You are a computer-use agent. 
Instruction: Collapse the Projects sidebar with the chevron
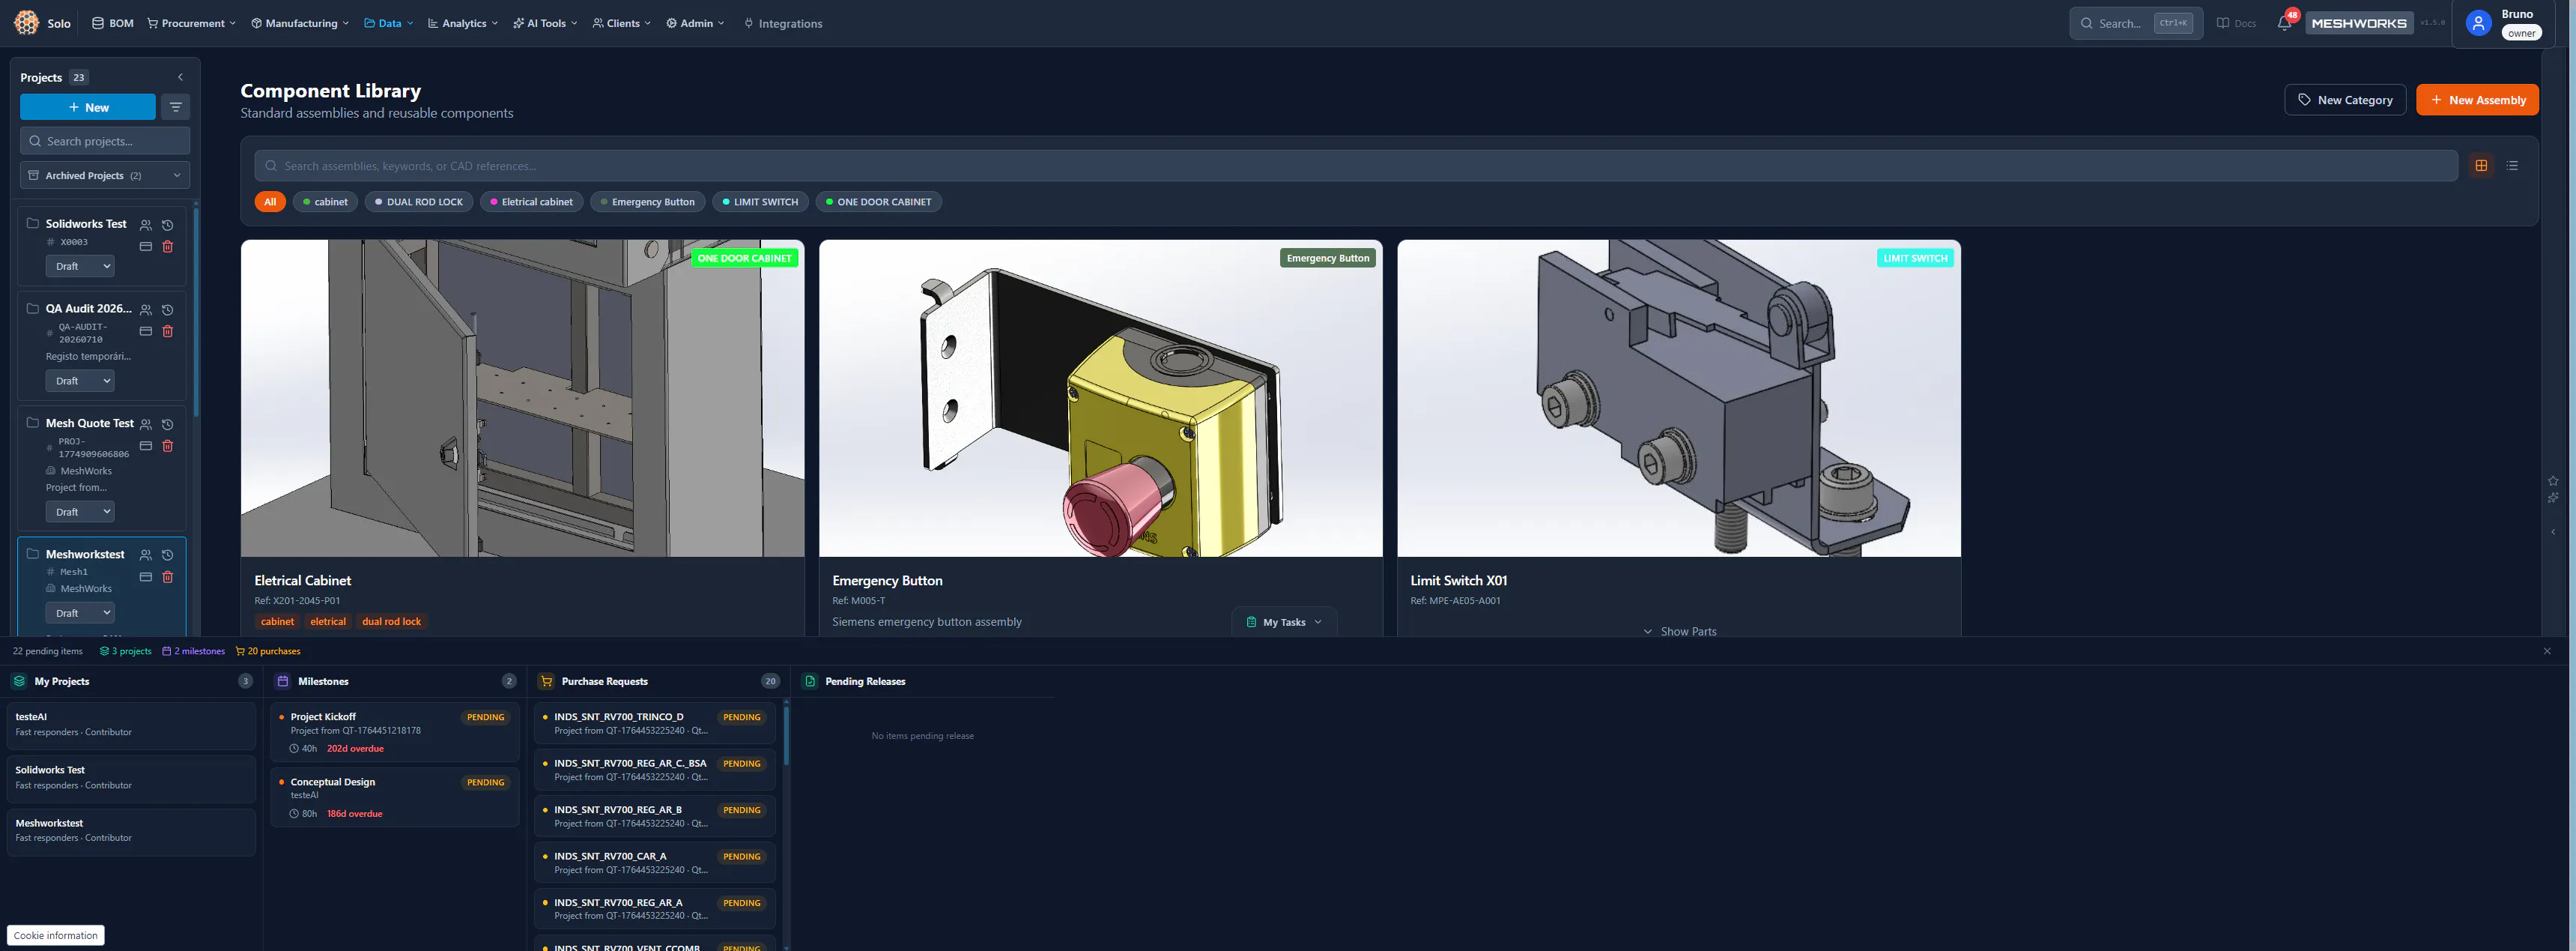coord(180,77)
